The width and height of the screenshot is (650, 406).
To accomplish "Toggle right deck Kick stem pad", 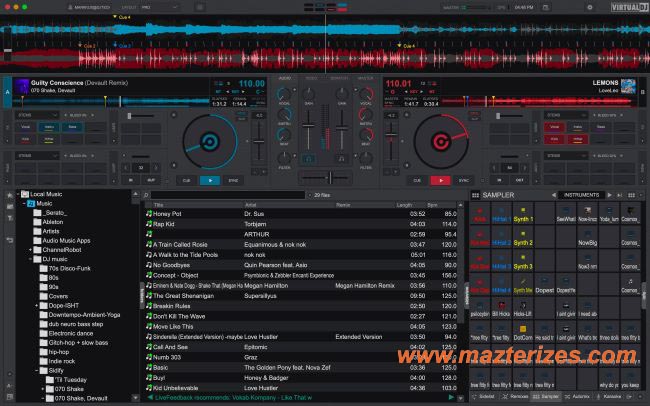I will pyautogui.click(x=554, y=139).
